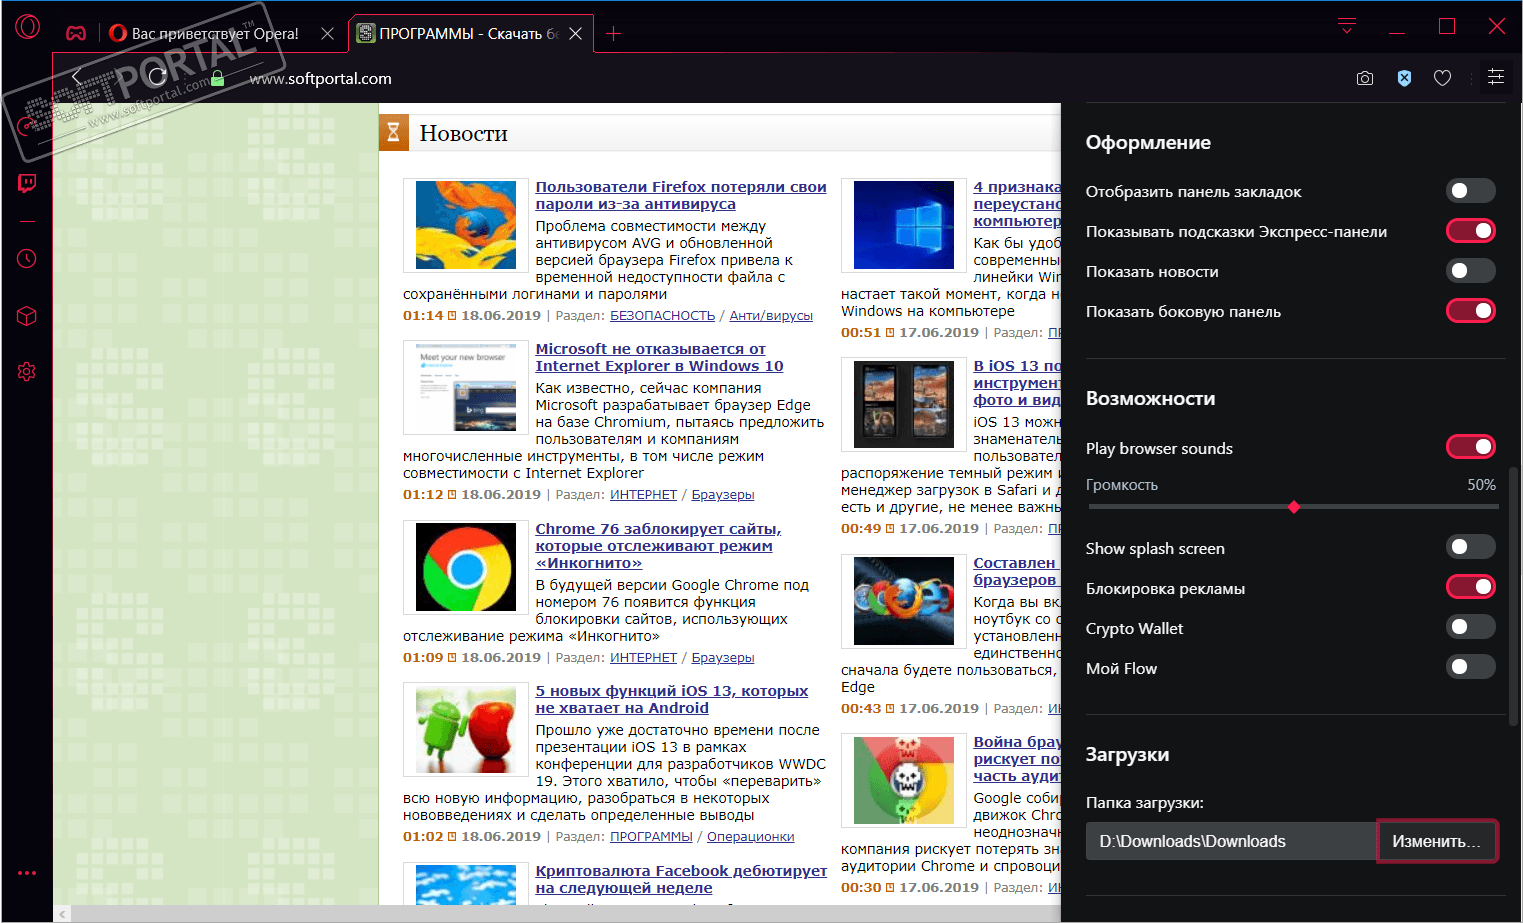
Task: Enable 'Crypto Wallet' switch
Action: coord(1470,627)
